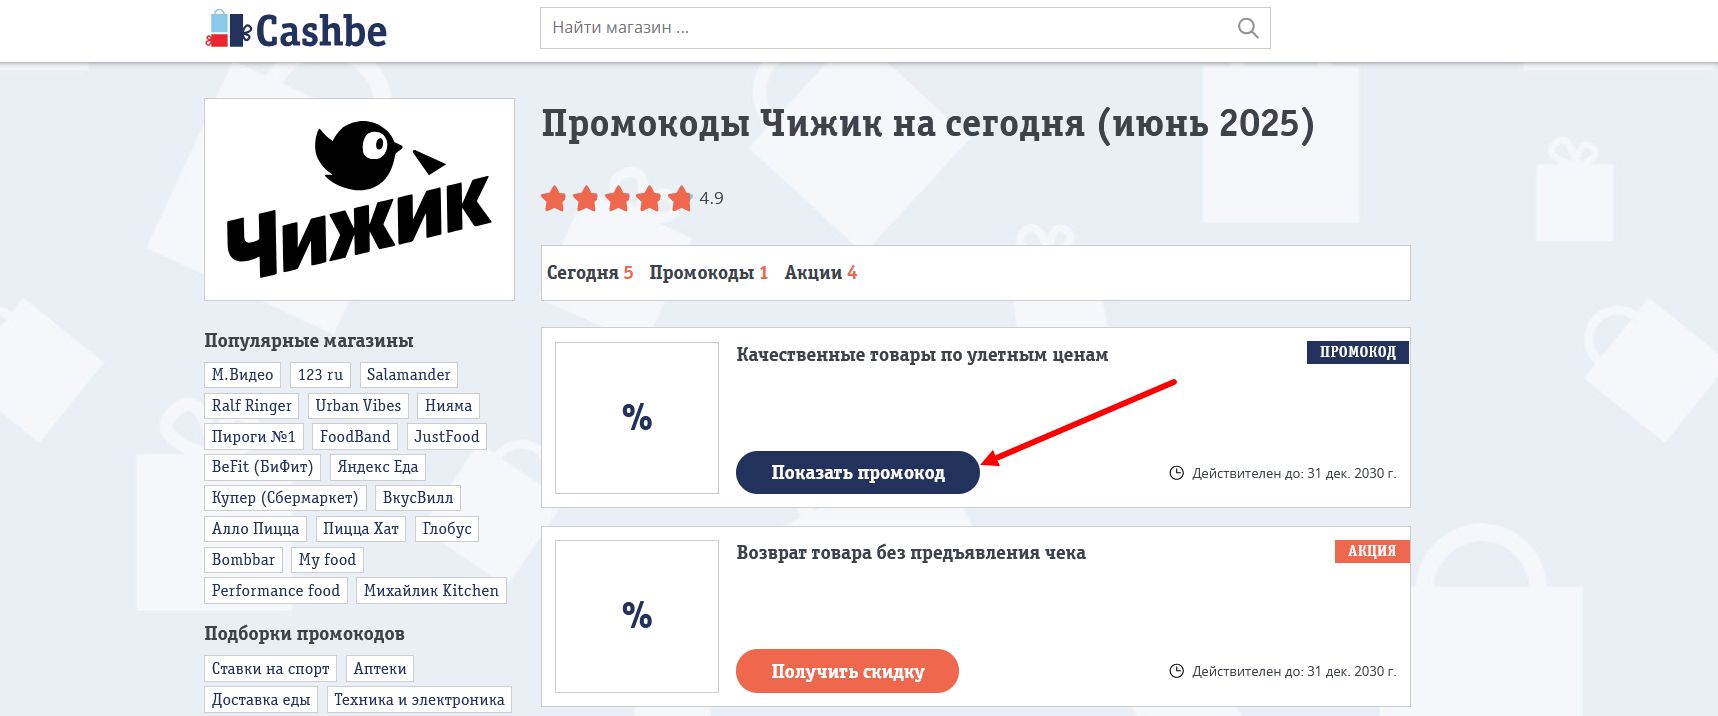Open the "Доставка еды" collection
This screenshot has width=1718, height=716.
pos(261,700)
